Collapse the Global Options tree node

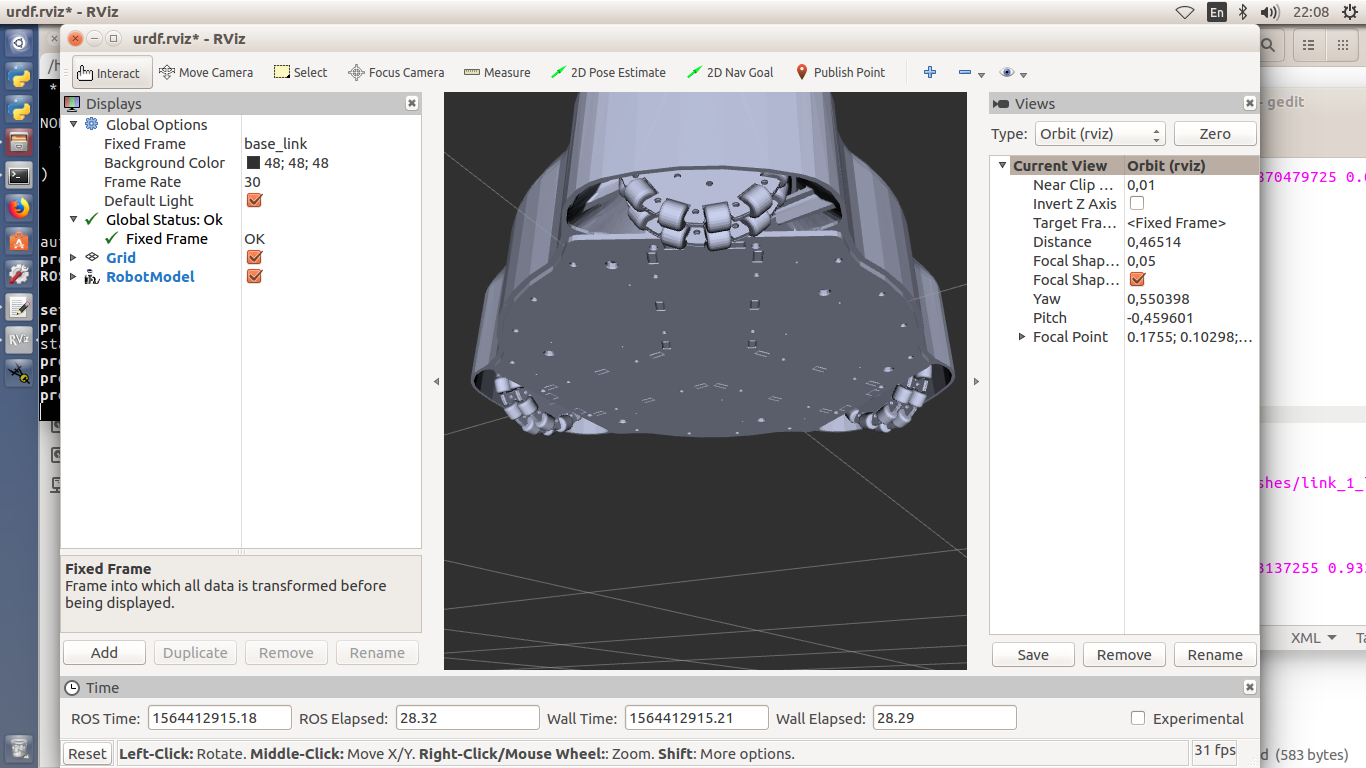point(73,124)
